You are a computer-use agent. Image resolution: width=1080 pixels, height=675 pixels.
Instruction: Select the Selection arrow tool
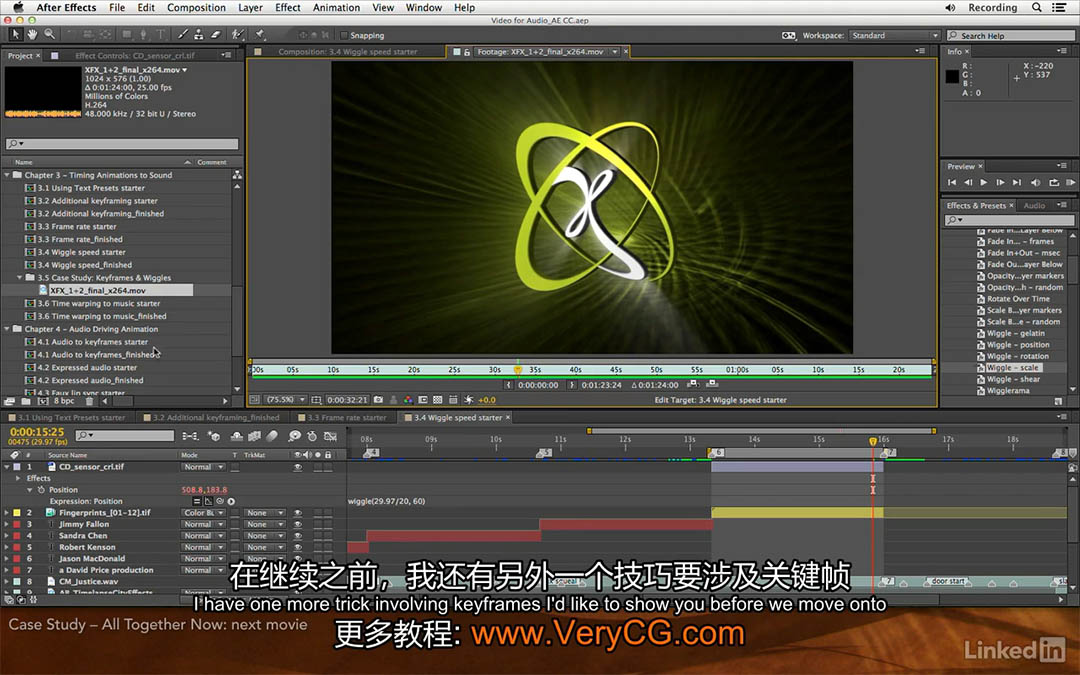pyautogui.click(x=16, y=34)
